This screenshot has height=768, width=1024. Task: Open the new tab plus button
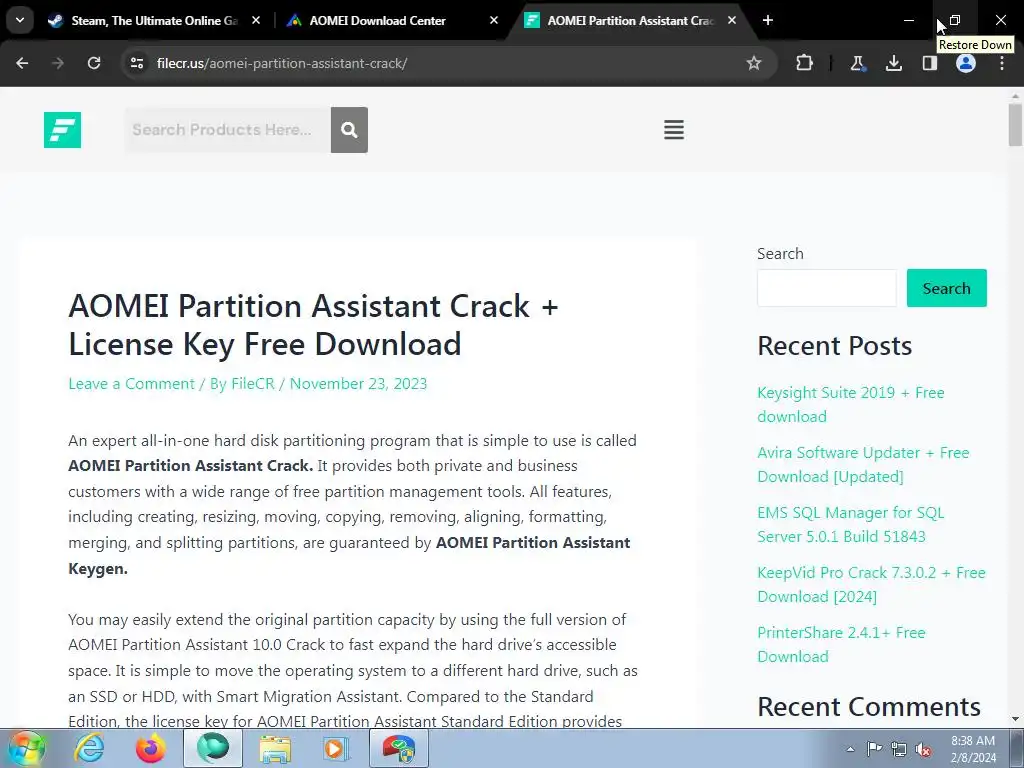[x=768, y=20]
